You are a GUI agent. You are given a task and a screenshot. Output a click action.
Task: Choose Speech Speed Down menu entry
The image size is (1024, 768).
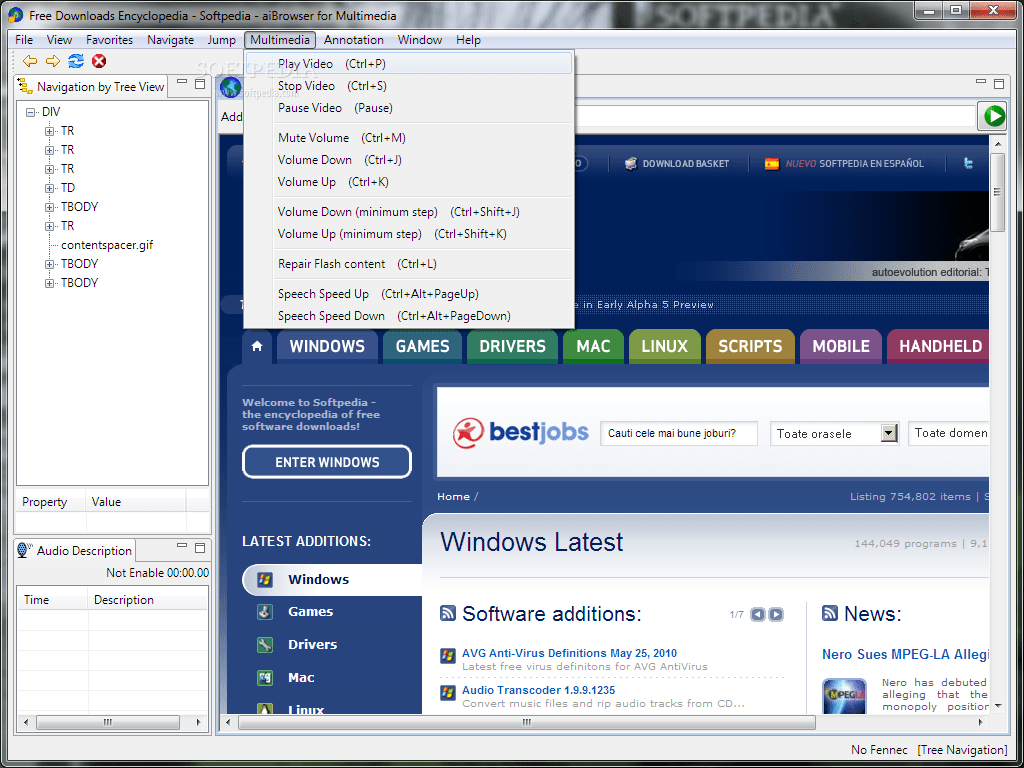409,316
